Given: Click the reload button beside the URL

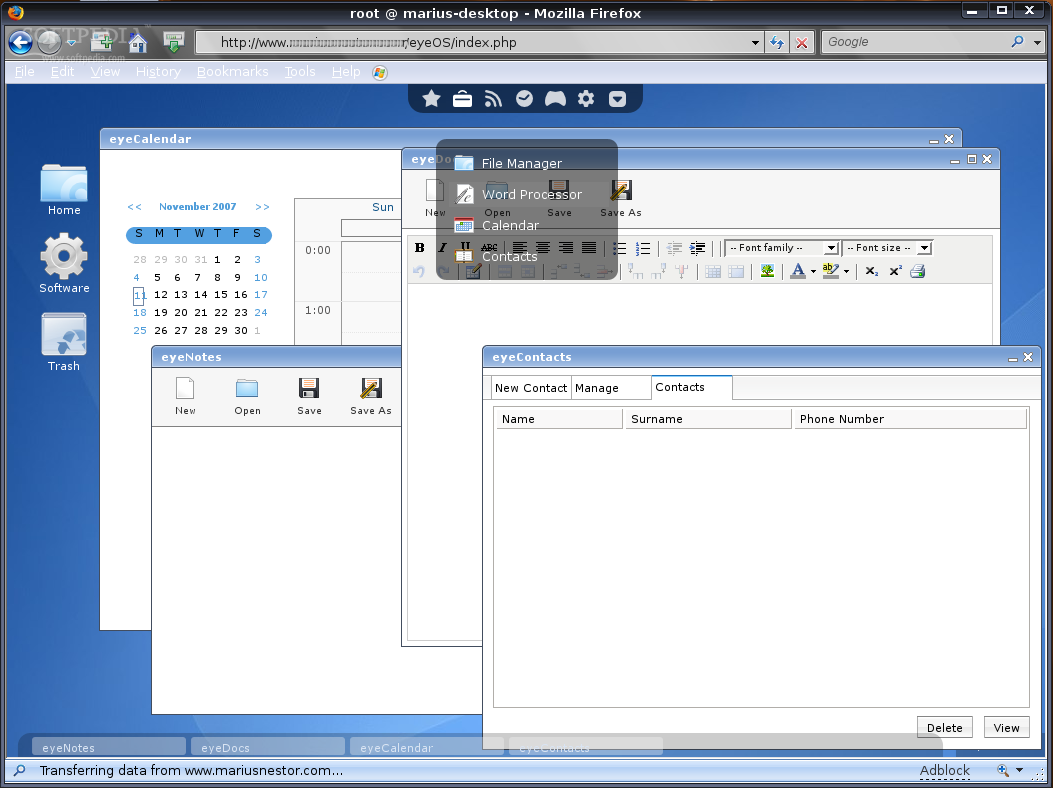Looking at the screenshot, I should (777, 43).
